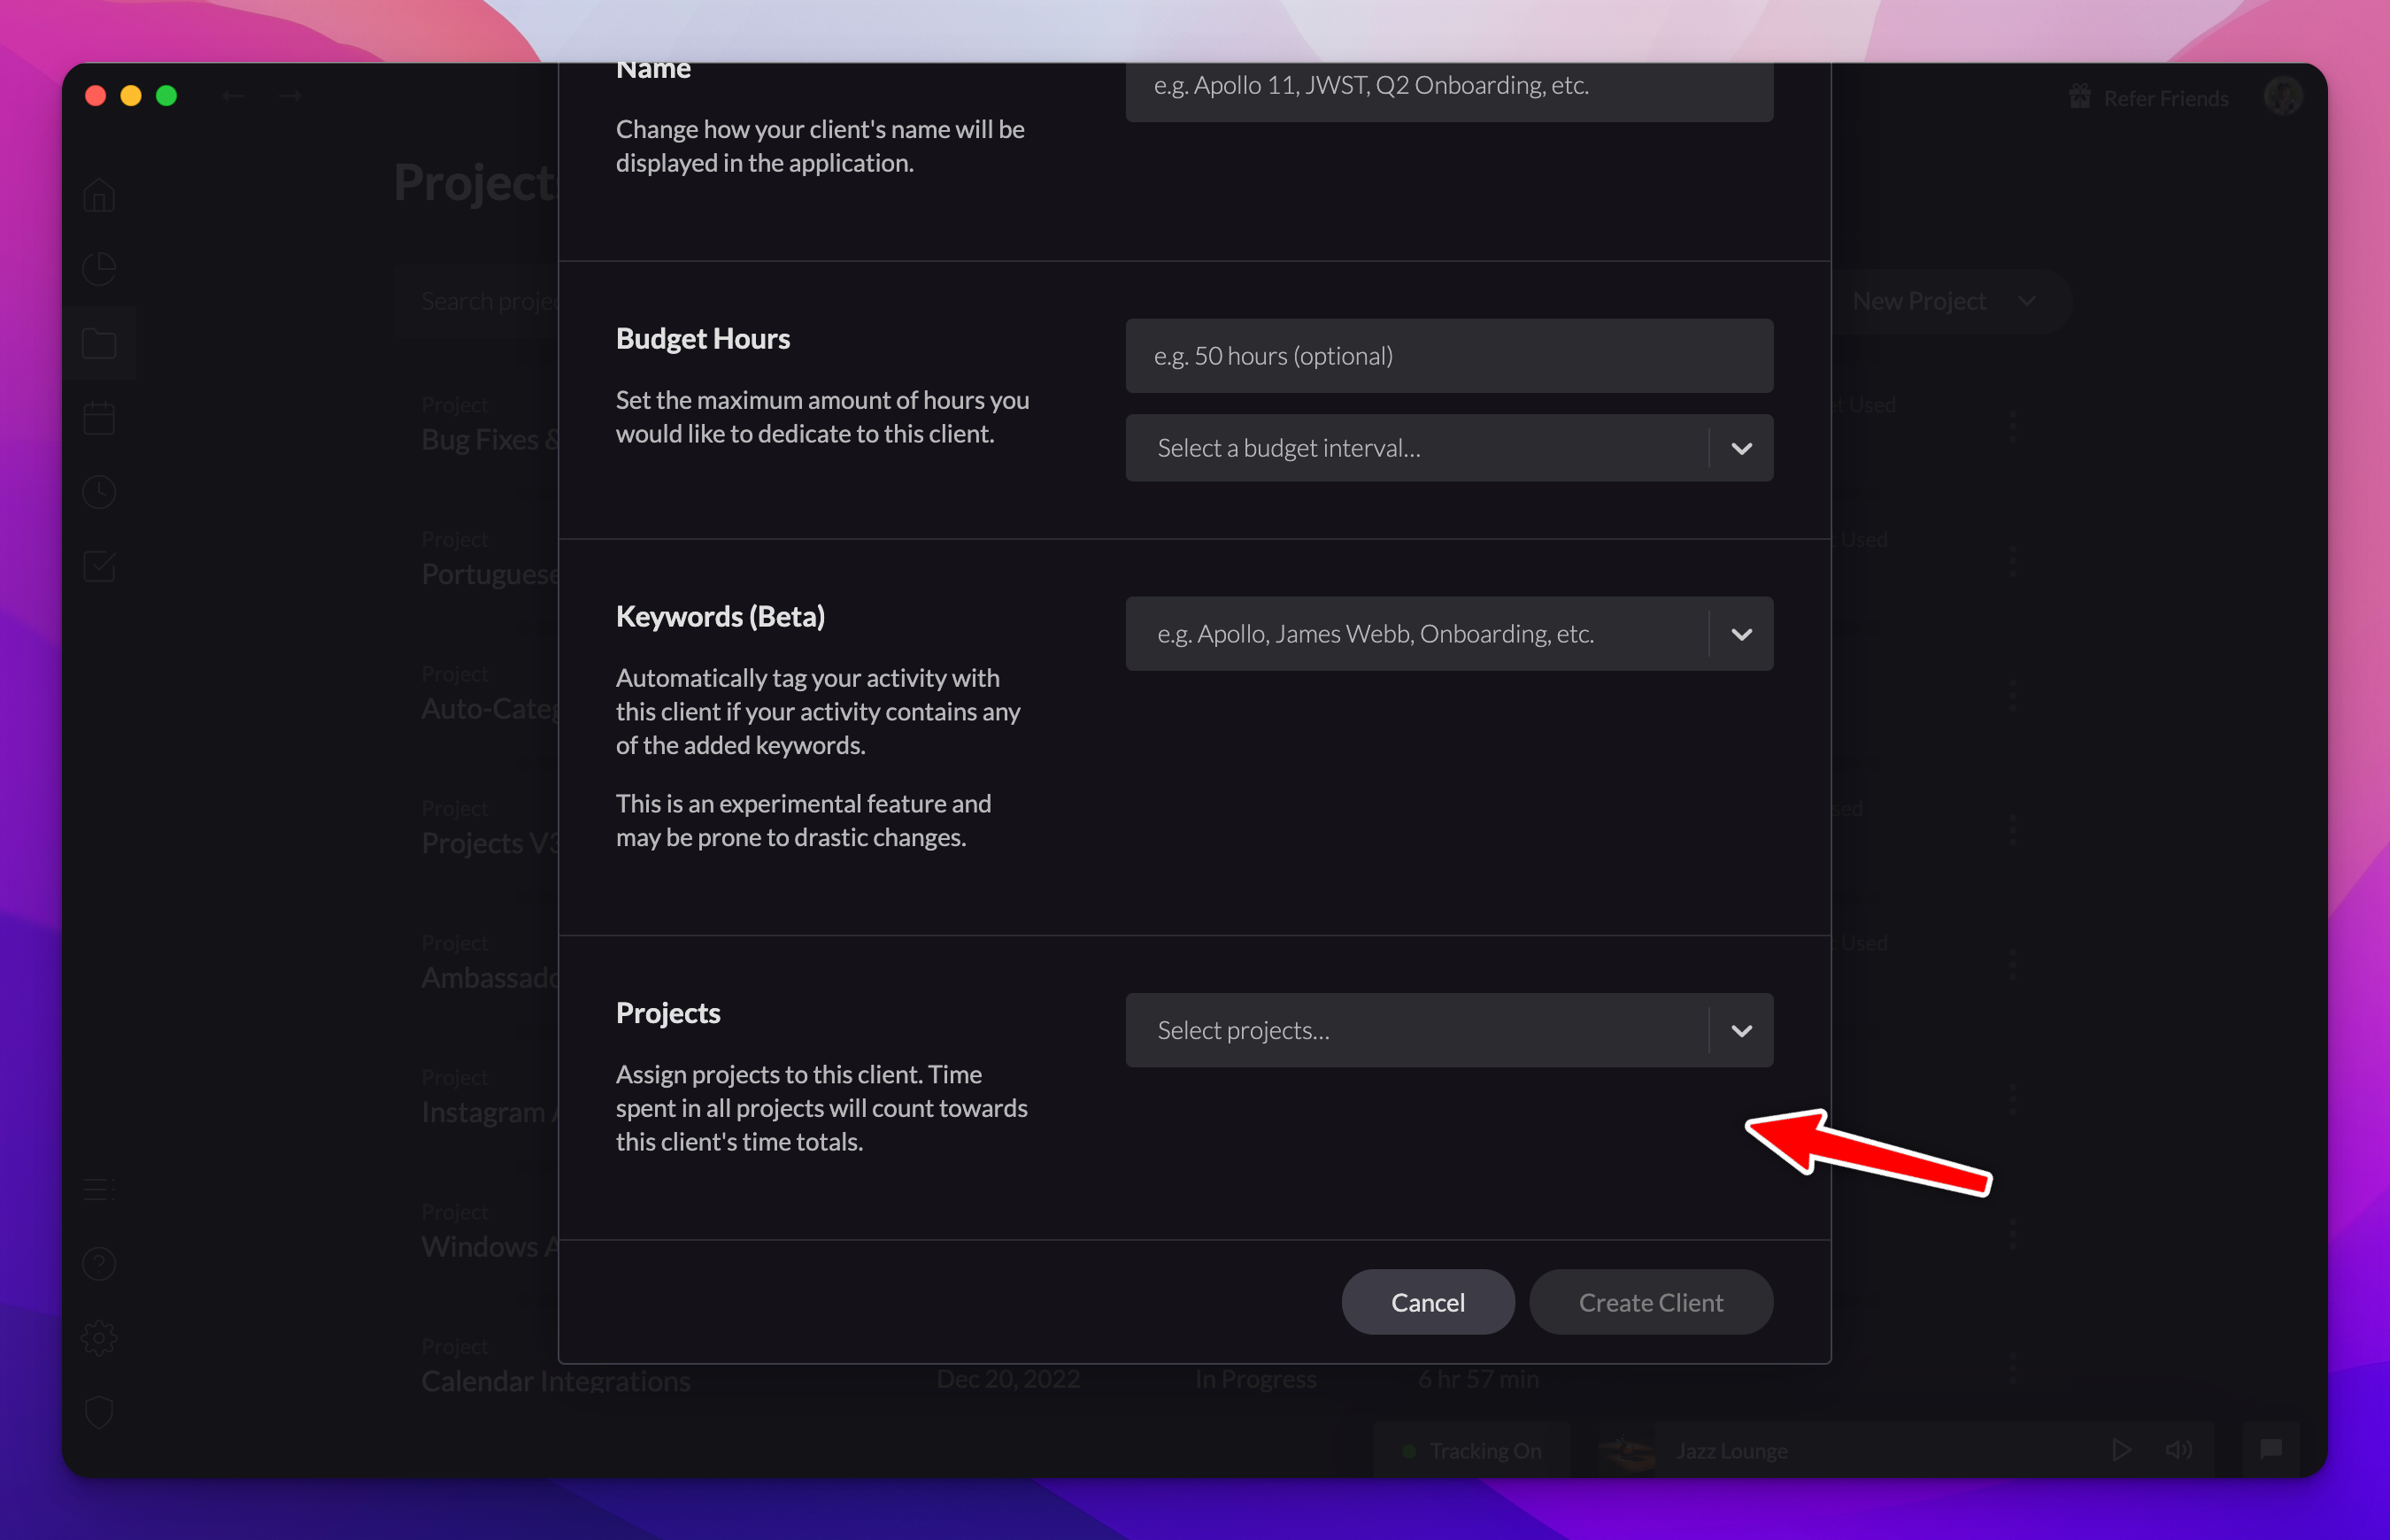Open the settings gear icon in sidebar
Viewport: 2390px width, 1540px height.
tap(99, 1338)
